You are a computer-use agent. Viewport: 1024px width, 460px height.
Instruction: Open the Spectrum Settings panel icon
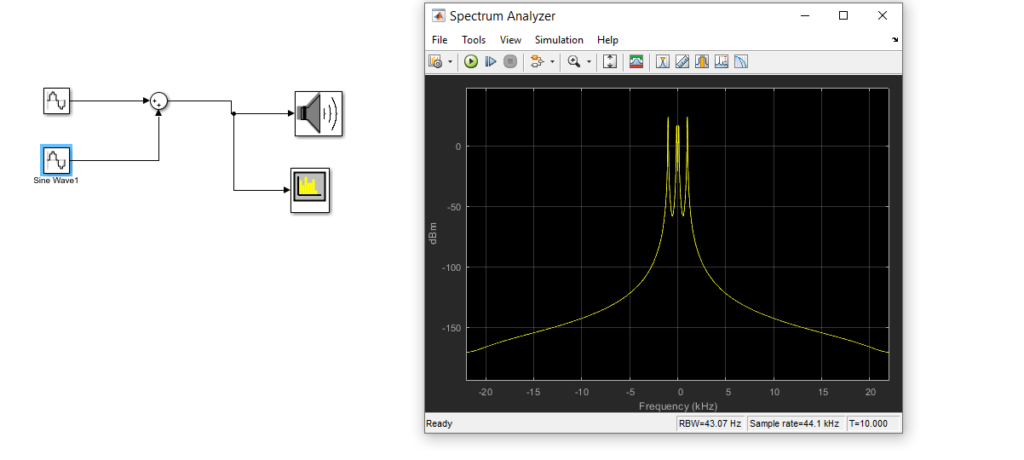435,61
